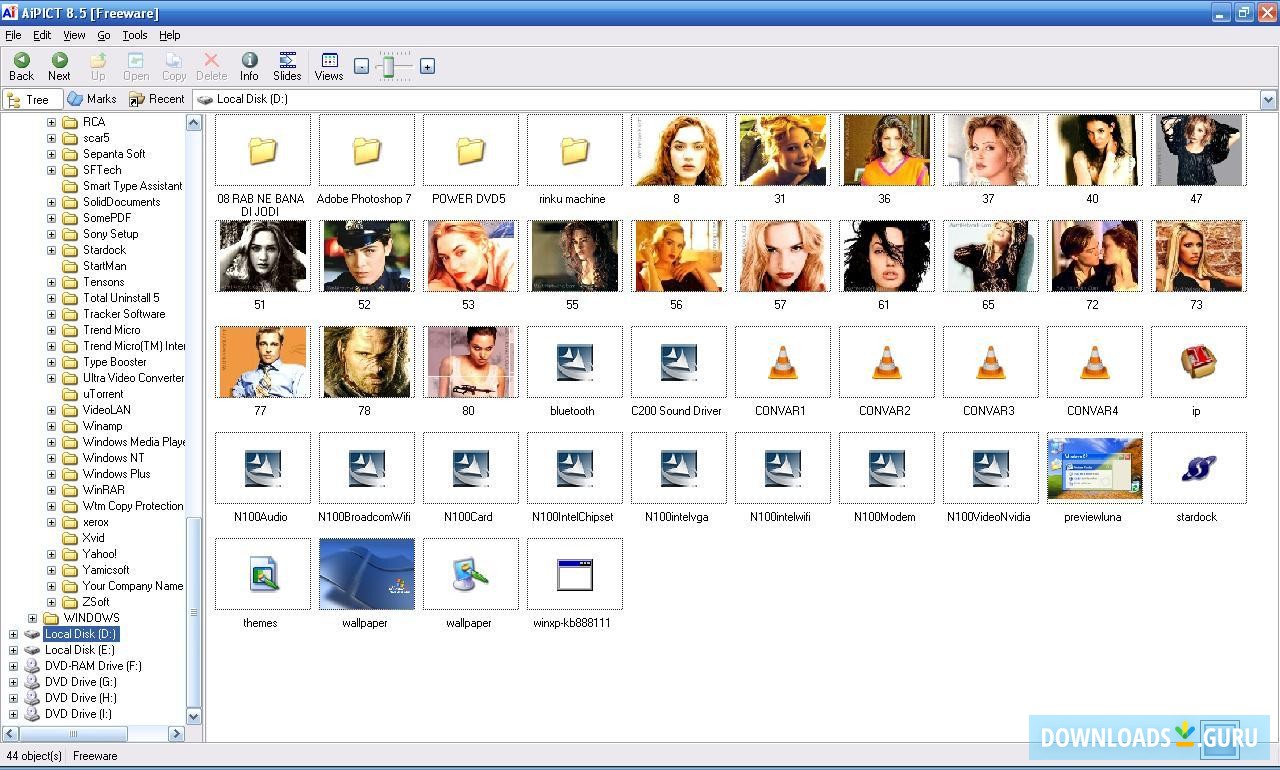Image resolution: width=1280 pixels, height=770 pixels.
Task: Expand the Stardock folder node
Action: 51,250
